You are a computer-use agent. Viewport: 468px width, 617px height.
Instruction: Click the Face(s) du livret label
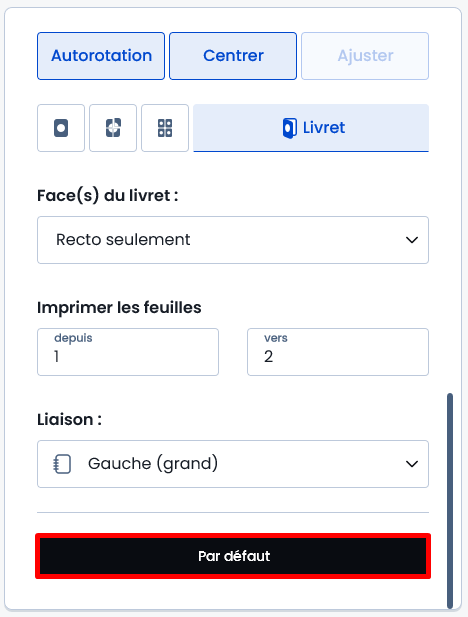point(108,196)
